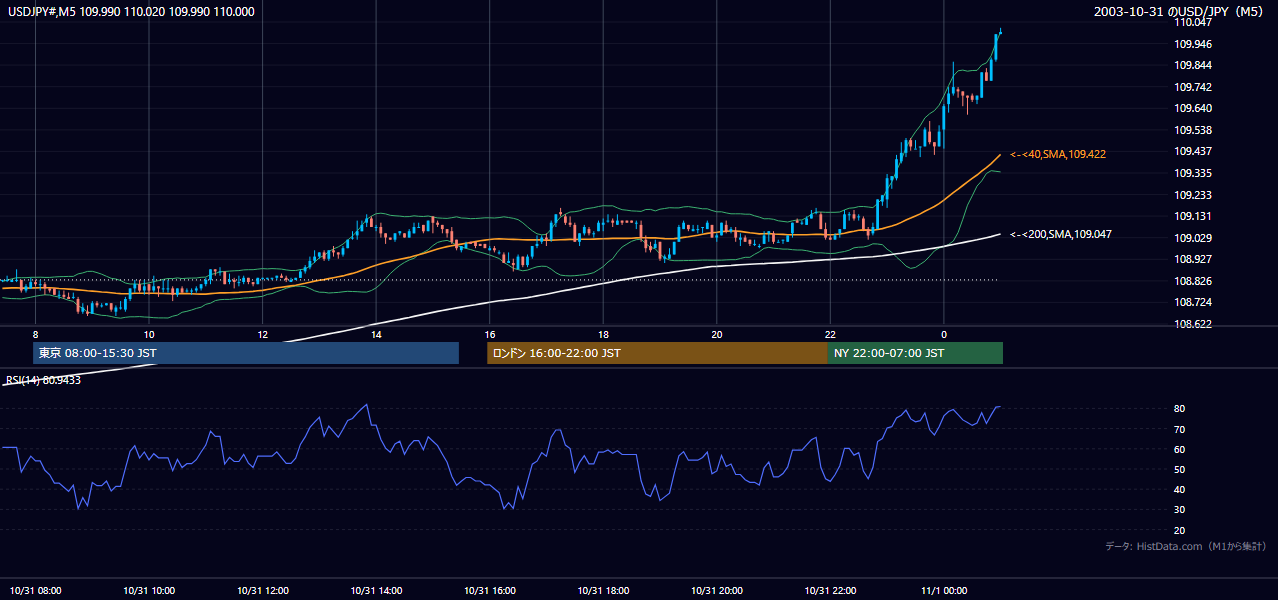The image size is (1278, 600).
Task: Click the NY 22:00-07:00 JST session bar
Action: pyautogui.click(x=915, y=353)
